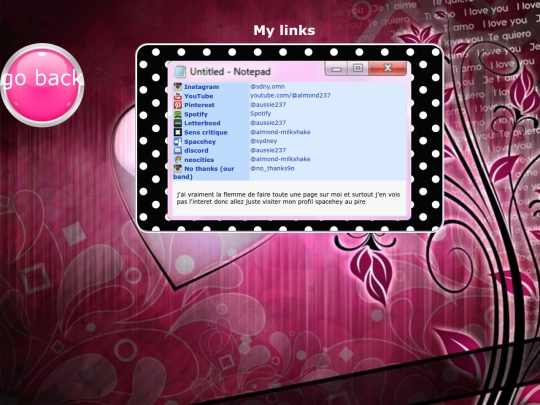
Task: Click the bold Letterboxd label
Action: click(202, 123)
